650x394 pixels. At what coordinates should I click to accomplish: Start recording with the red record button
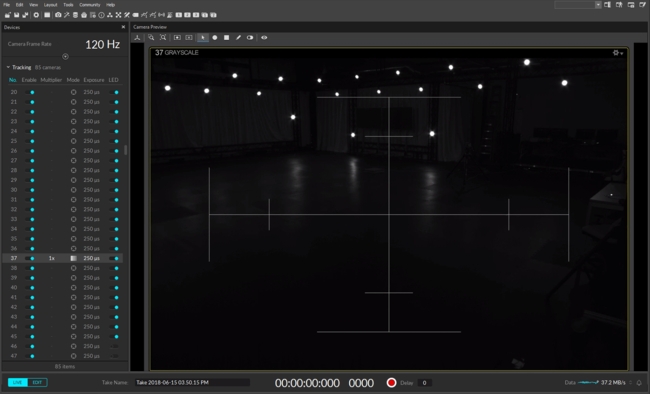click(391, 382)
